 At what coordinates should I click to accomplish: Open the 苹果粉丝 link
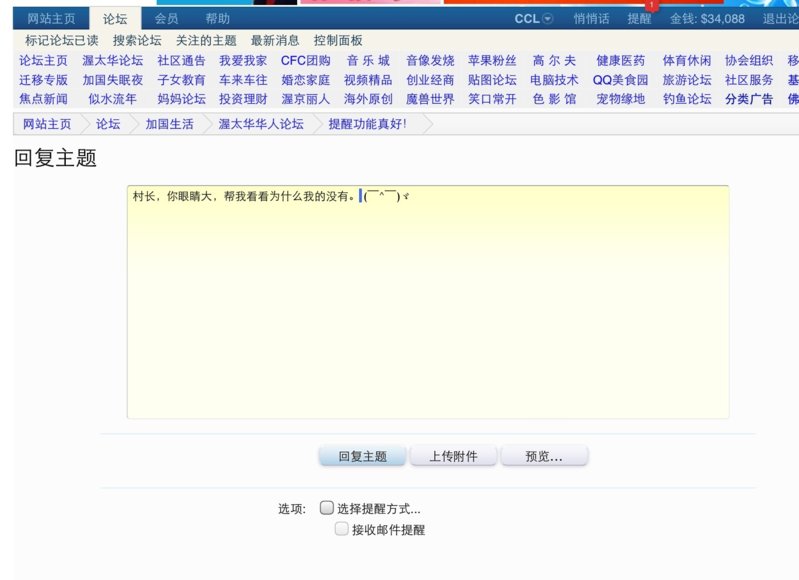tap(492, 61)
